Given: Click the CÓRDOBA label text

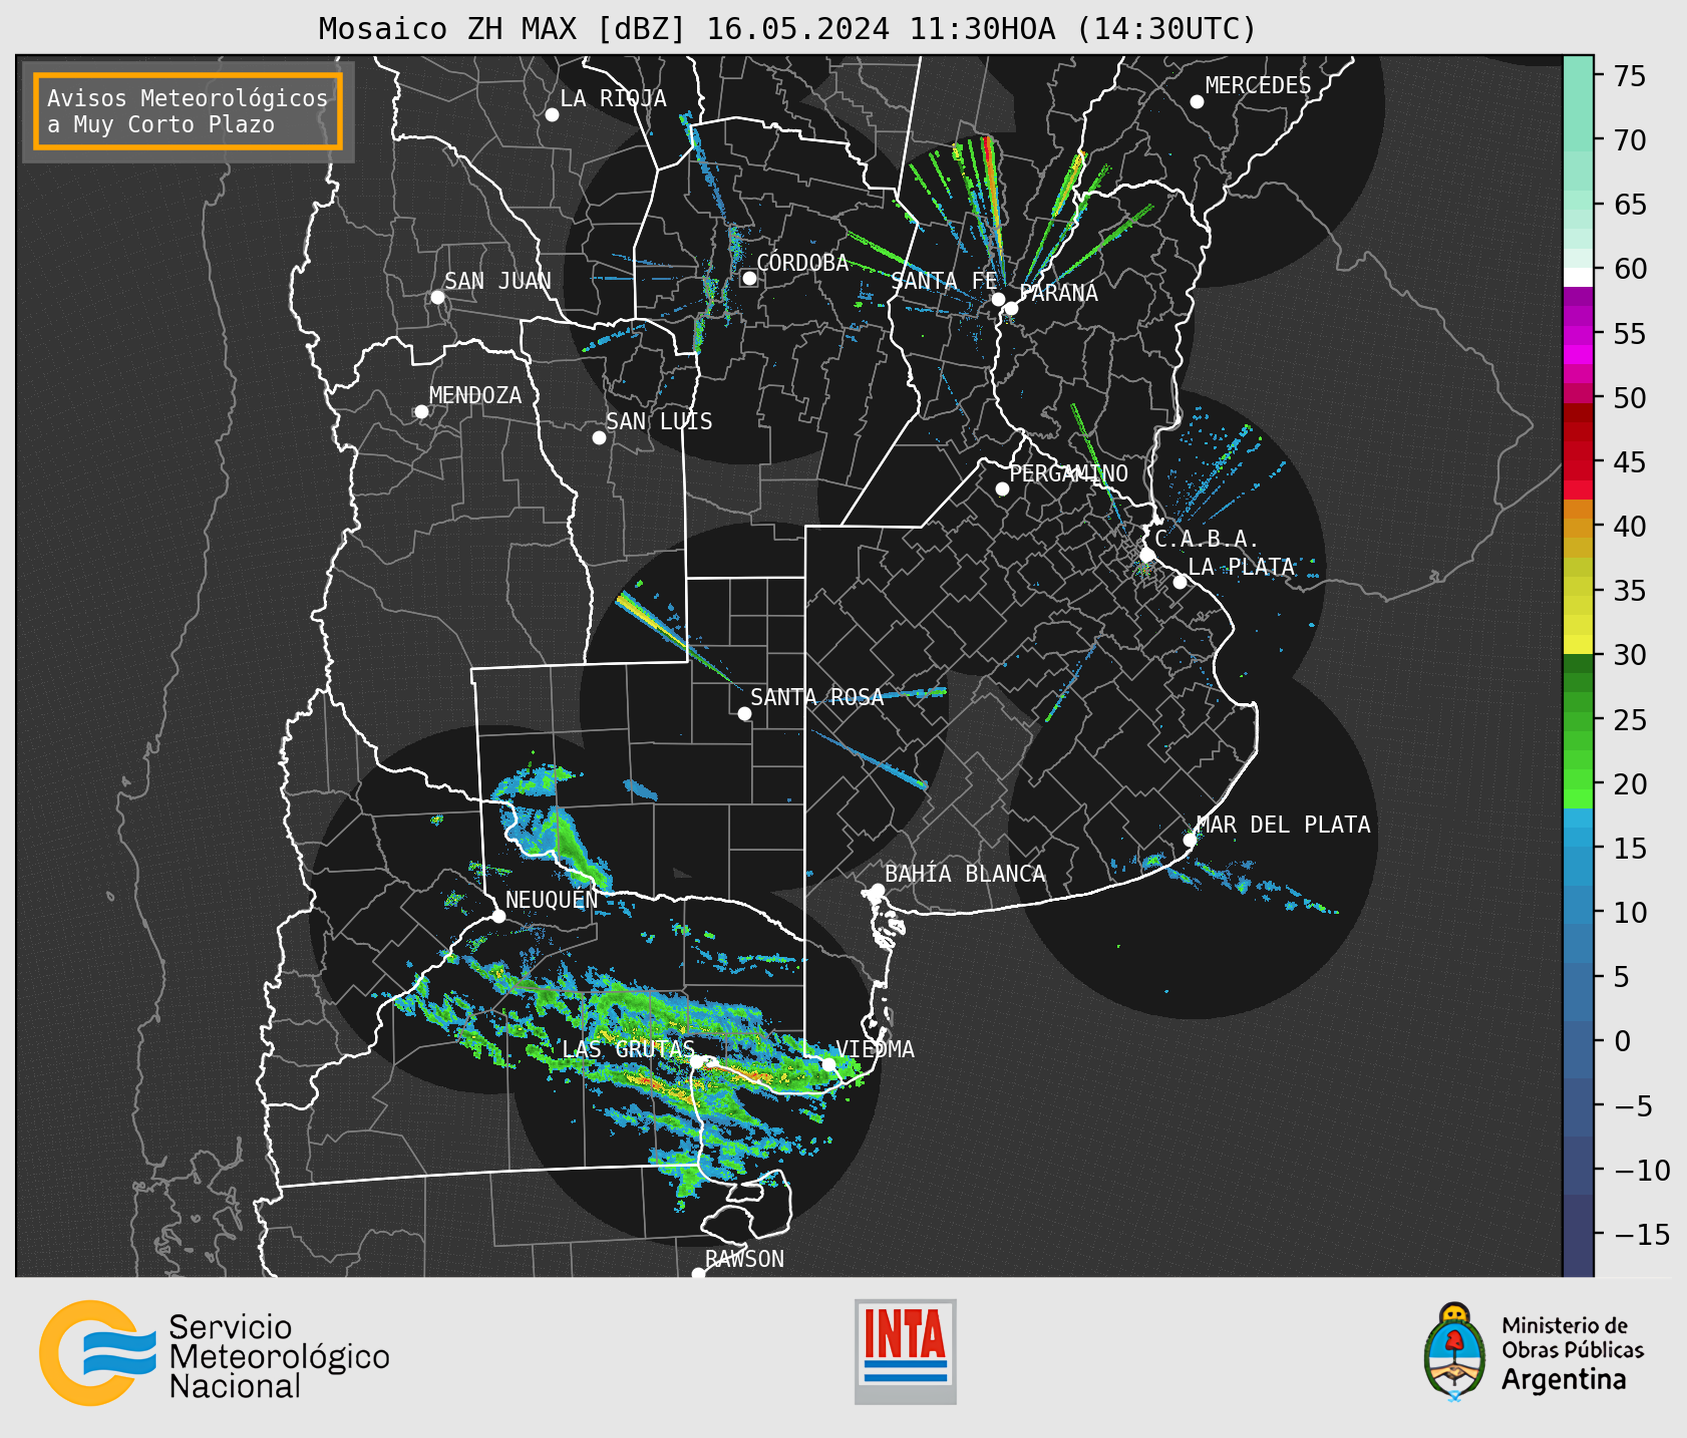Looking at the screenshot, I should (803, 263).
